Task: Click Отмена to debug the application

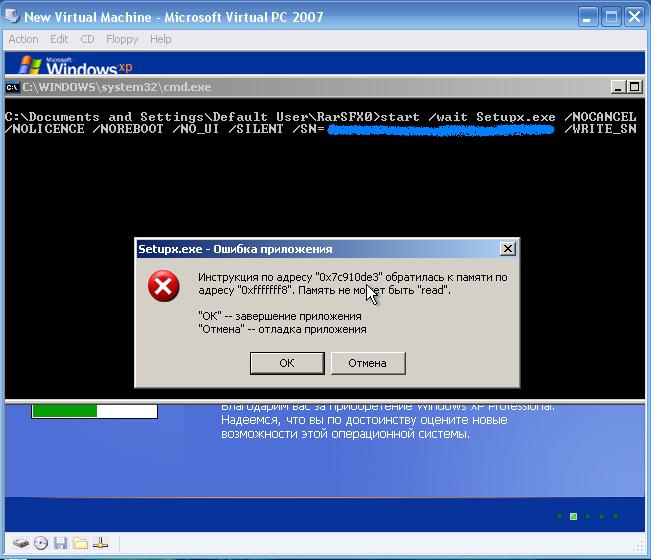Action: coord(368,363)
